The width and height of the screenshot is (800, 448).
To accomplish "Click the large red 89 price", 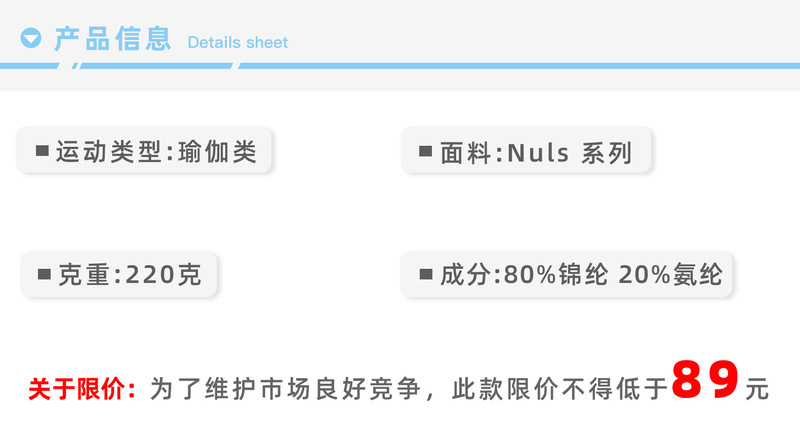I will click(x=706, y=380).
